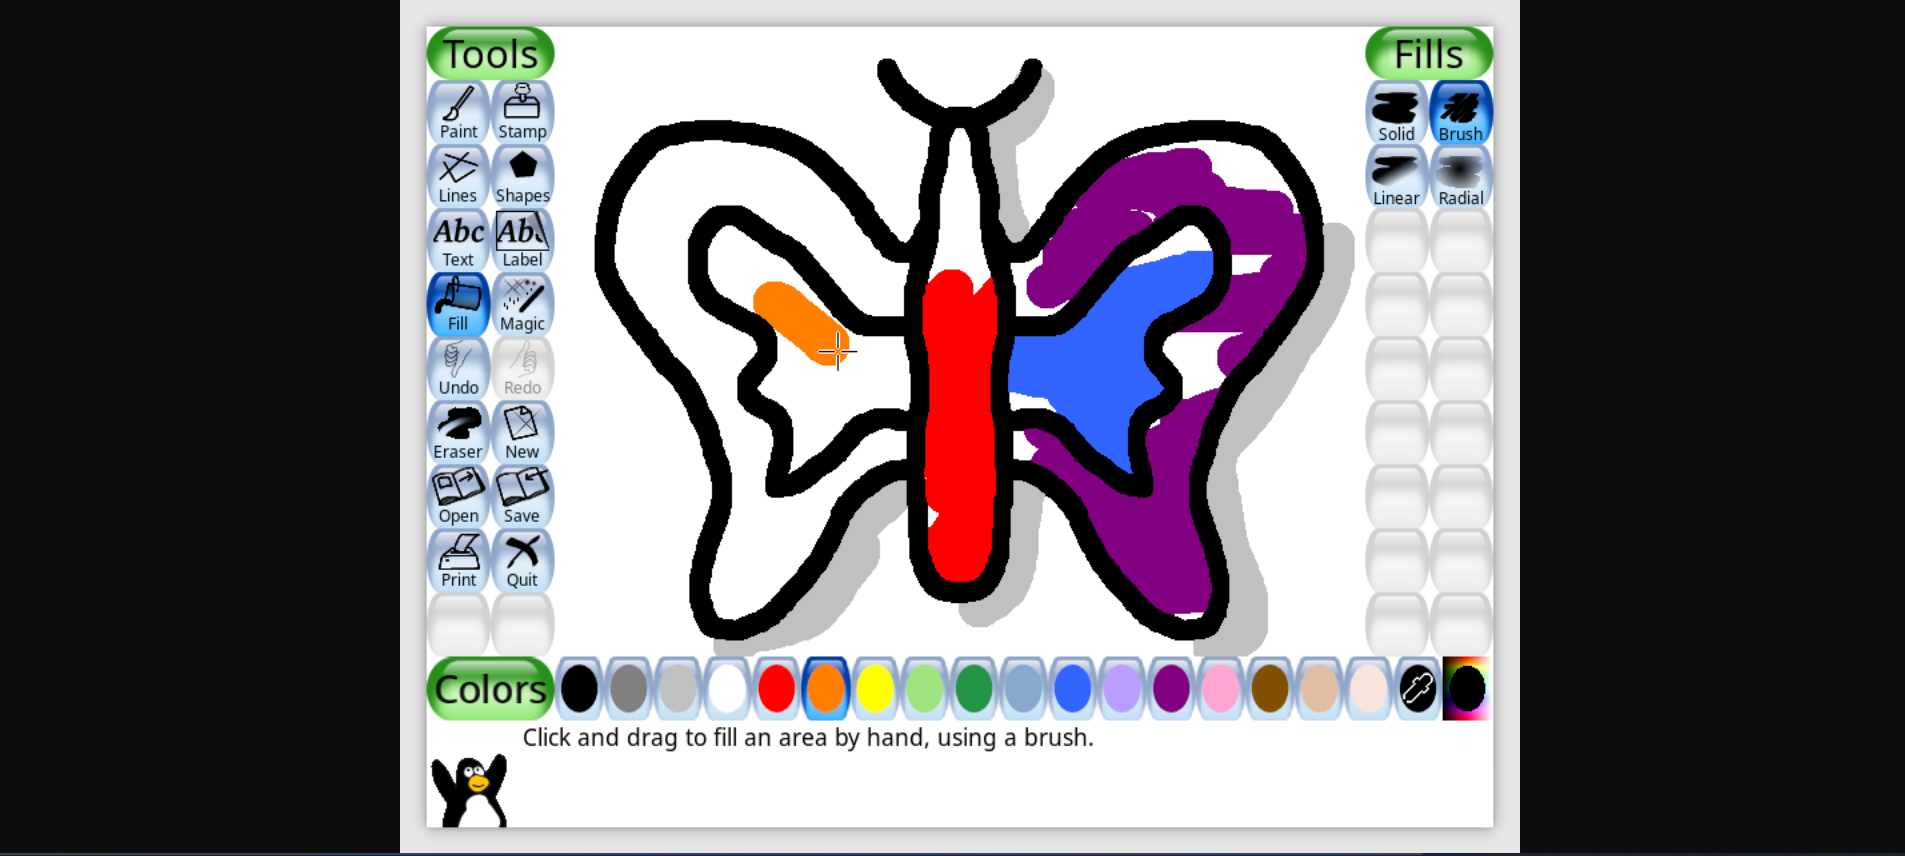
Task: Save the current drawing
Action: 522,496
